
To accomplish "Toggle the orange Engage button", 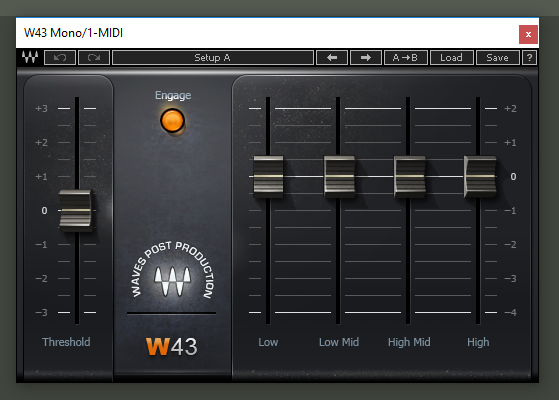I will point(173,120).
